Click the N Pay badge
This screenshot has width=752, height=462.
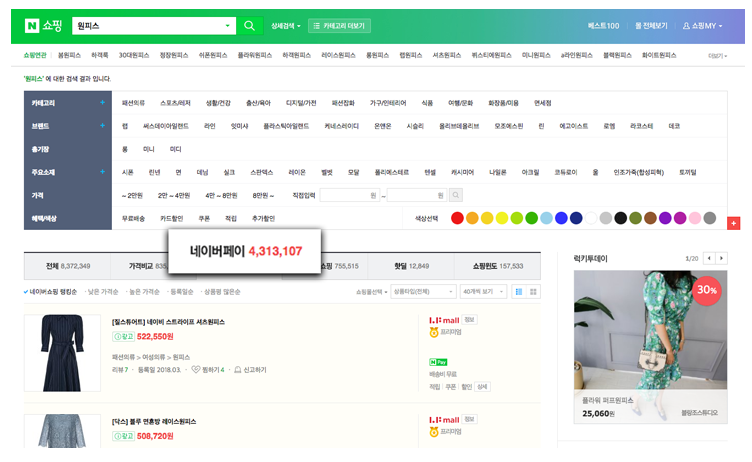coord(438,362)
